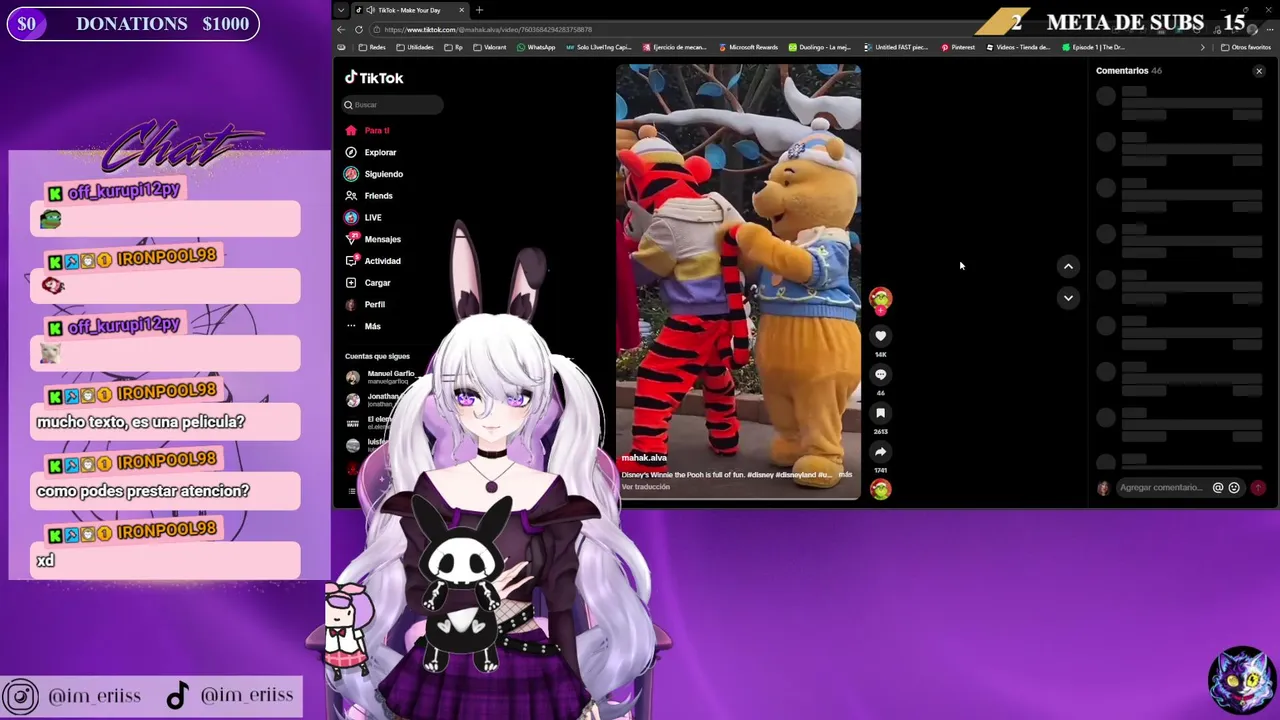1280x720 pixels.
Task: Post comment with the red send button
Action: [1258, 488]
